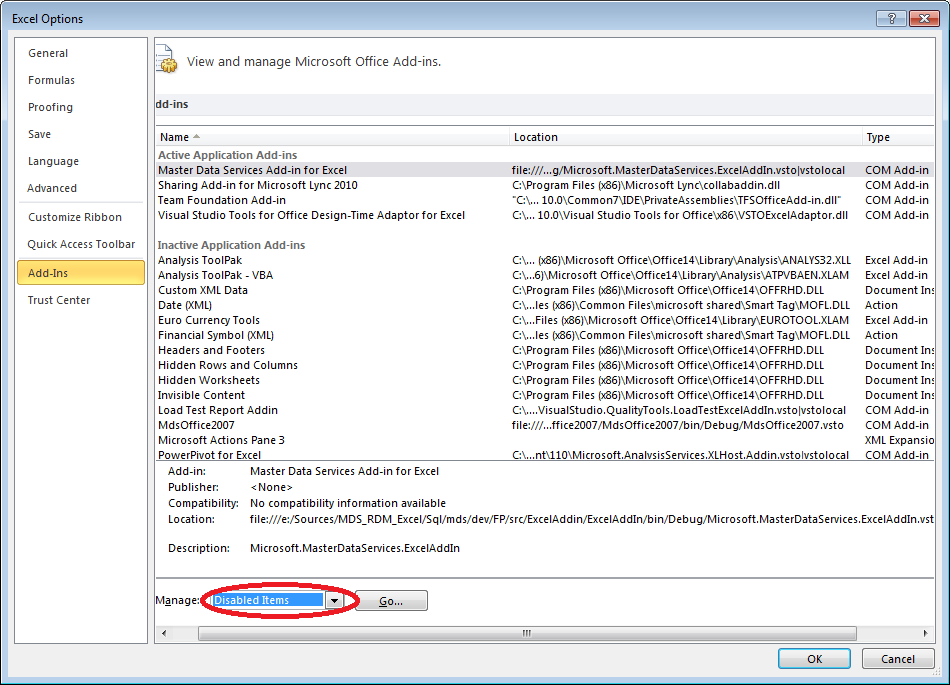This screenshot has height=685, width=950.
Task: Open the Formulas options category
Action: pos(51,80)
